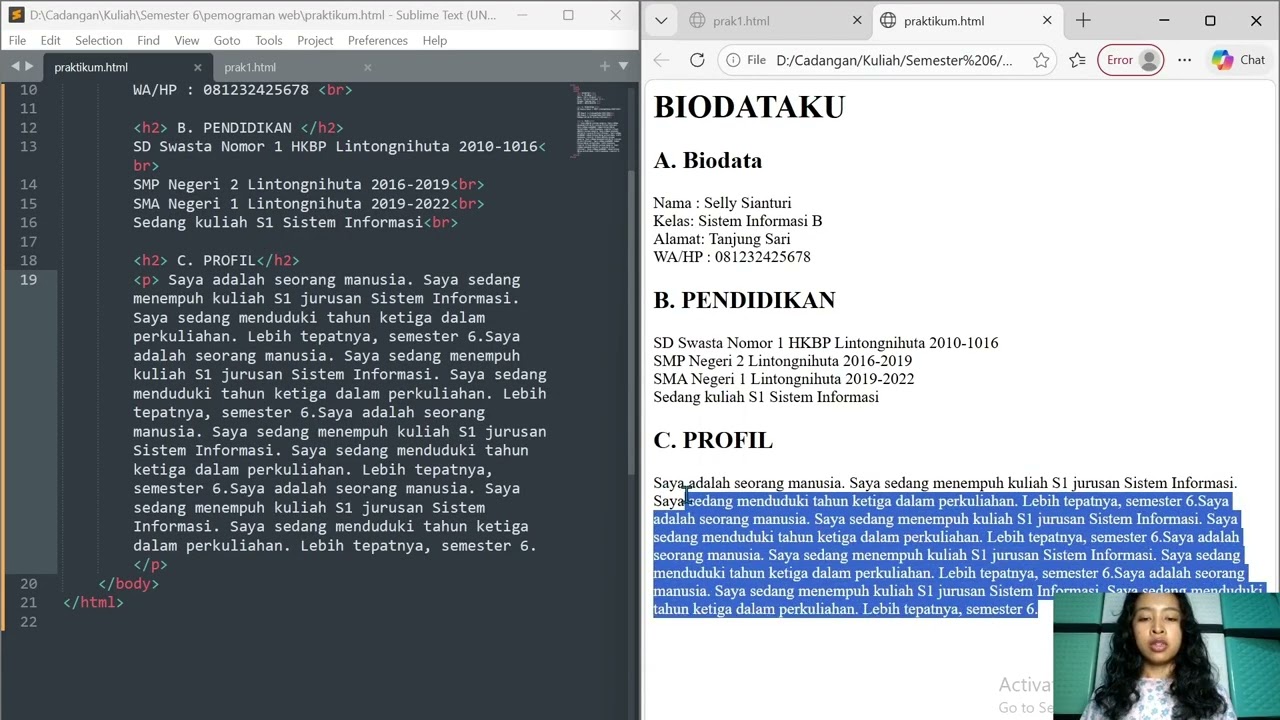Click the text Kelas: Sistem Informasi B

click(737, 221)
